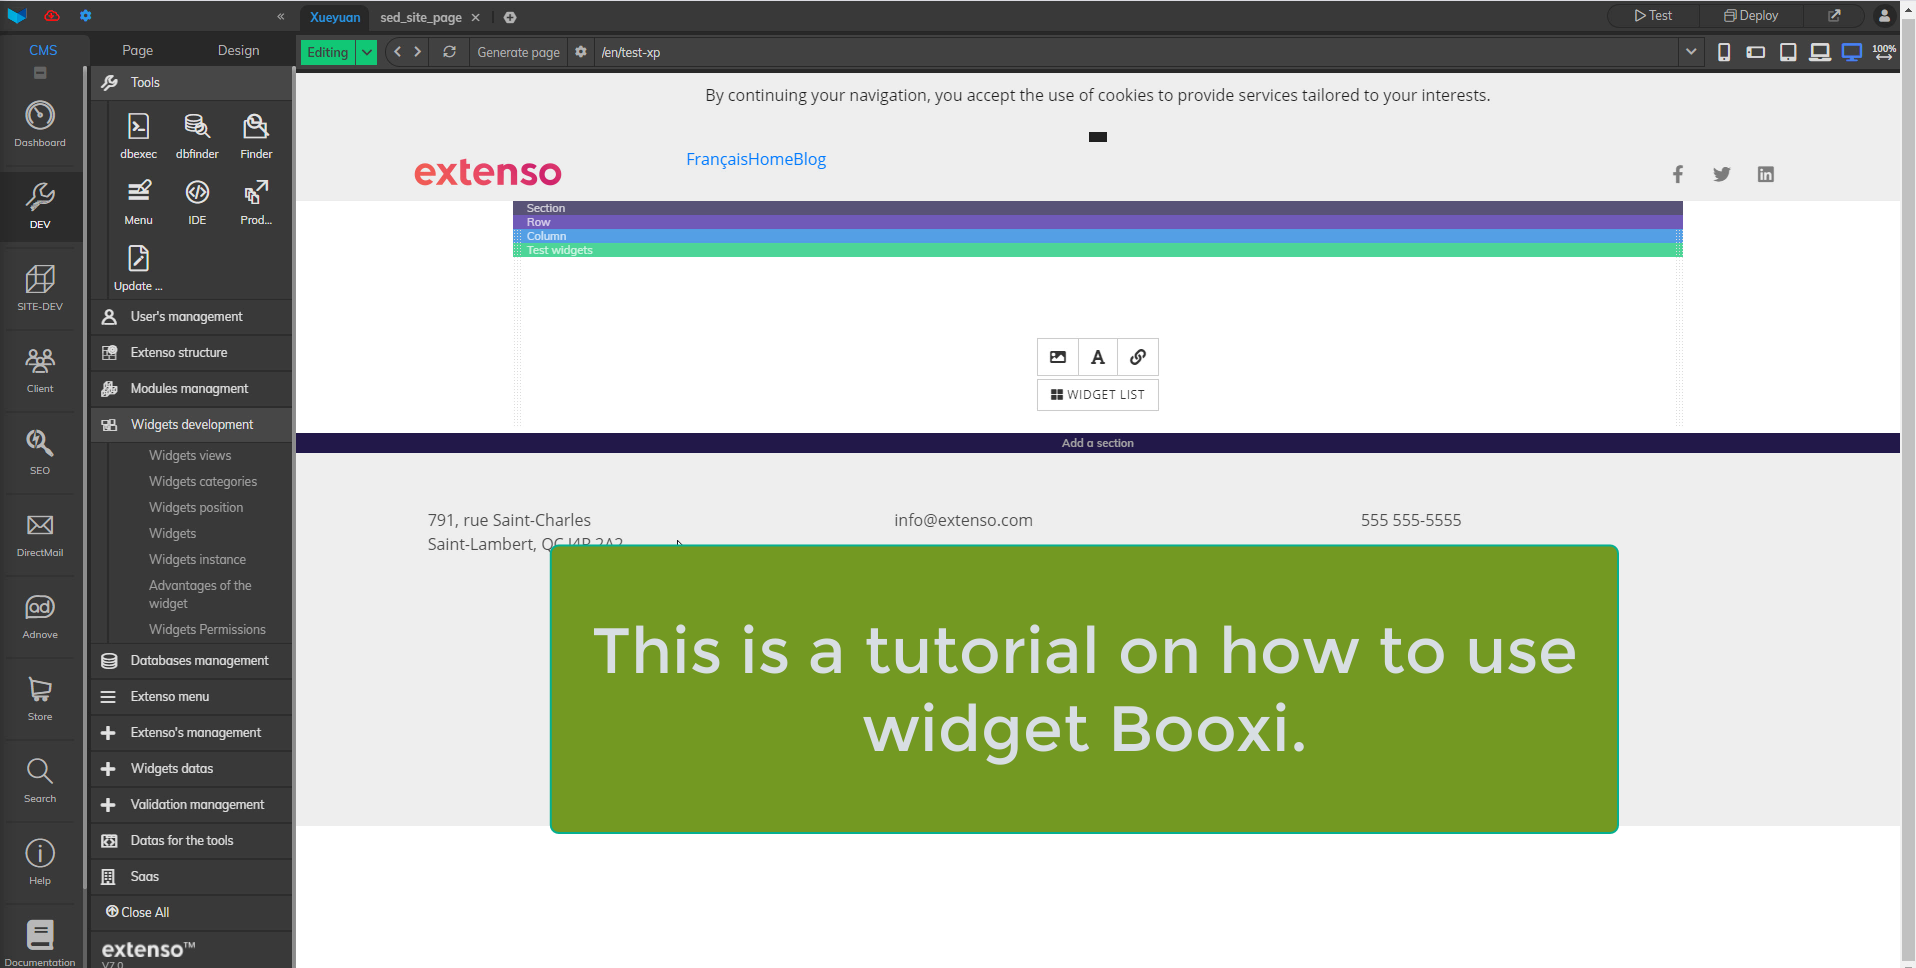Open the Facebook social icon
Image resolution: width=1916 pixels, height=968 pixels.
(x=1678, y=174)
